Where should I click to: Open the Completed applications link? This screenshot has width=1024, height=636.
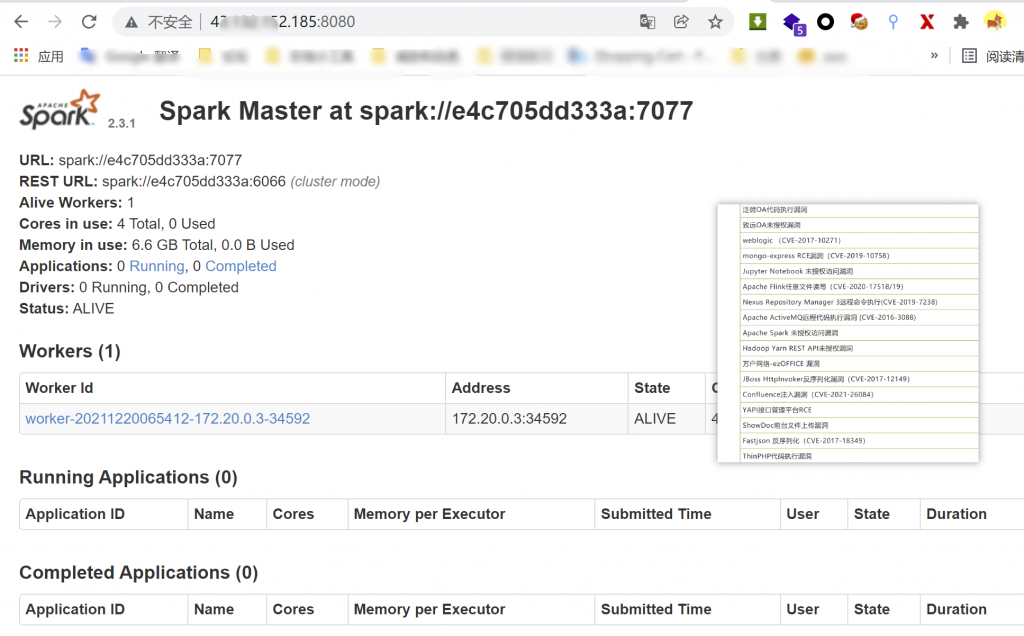point(241,266)
